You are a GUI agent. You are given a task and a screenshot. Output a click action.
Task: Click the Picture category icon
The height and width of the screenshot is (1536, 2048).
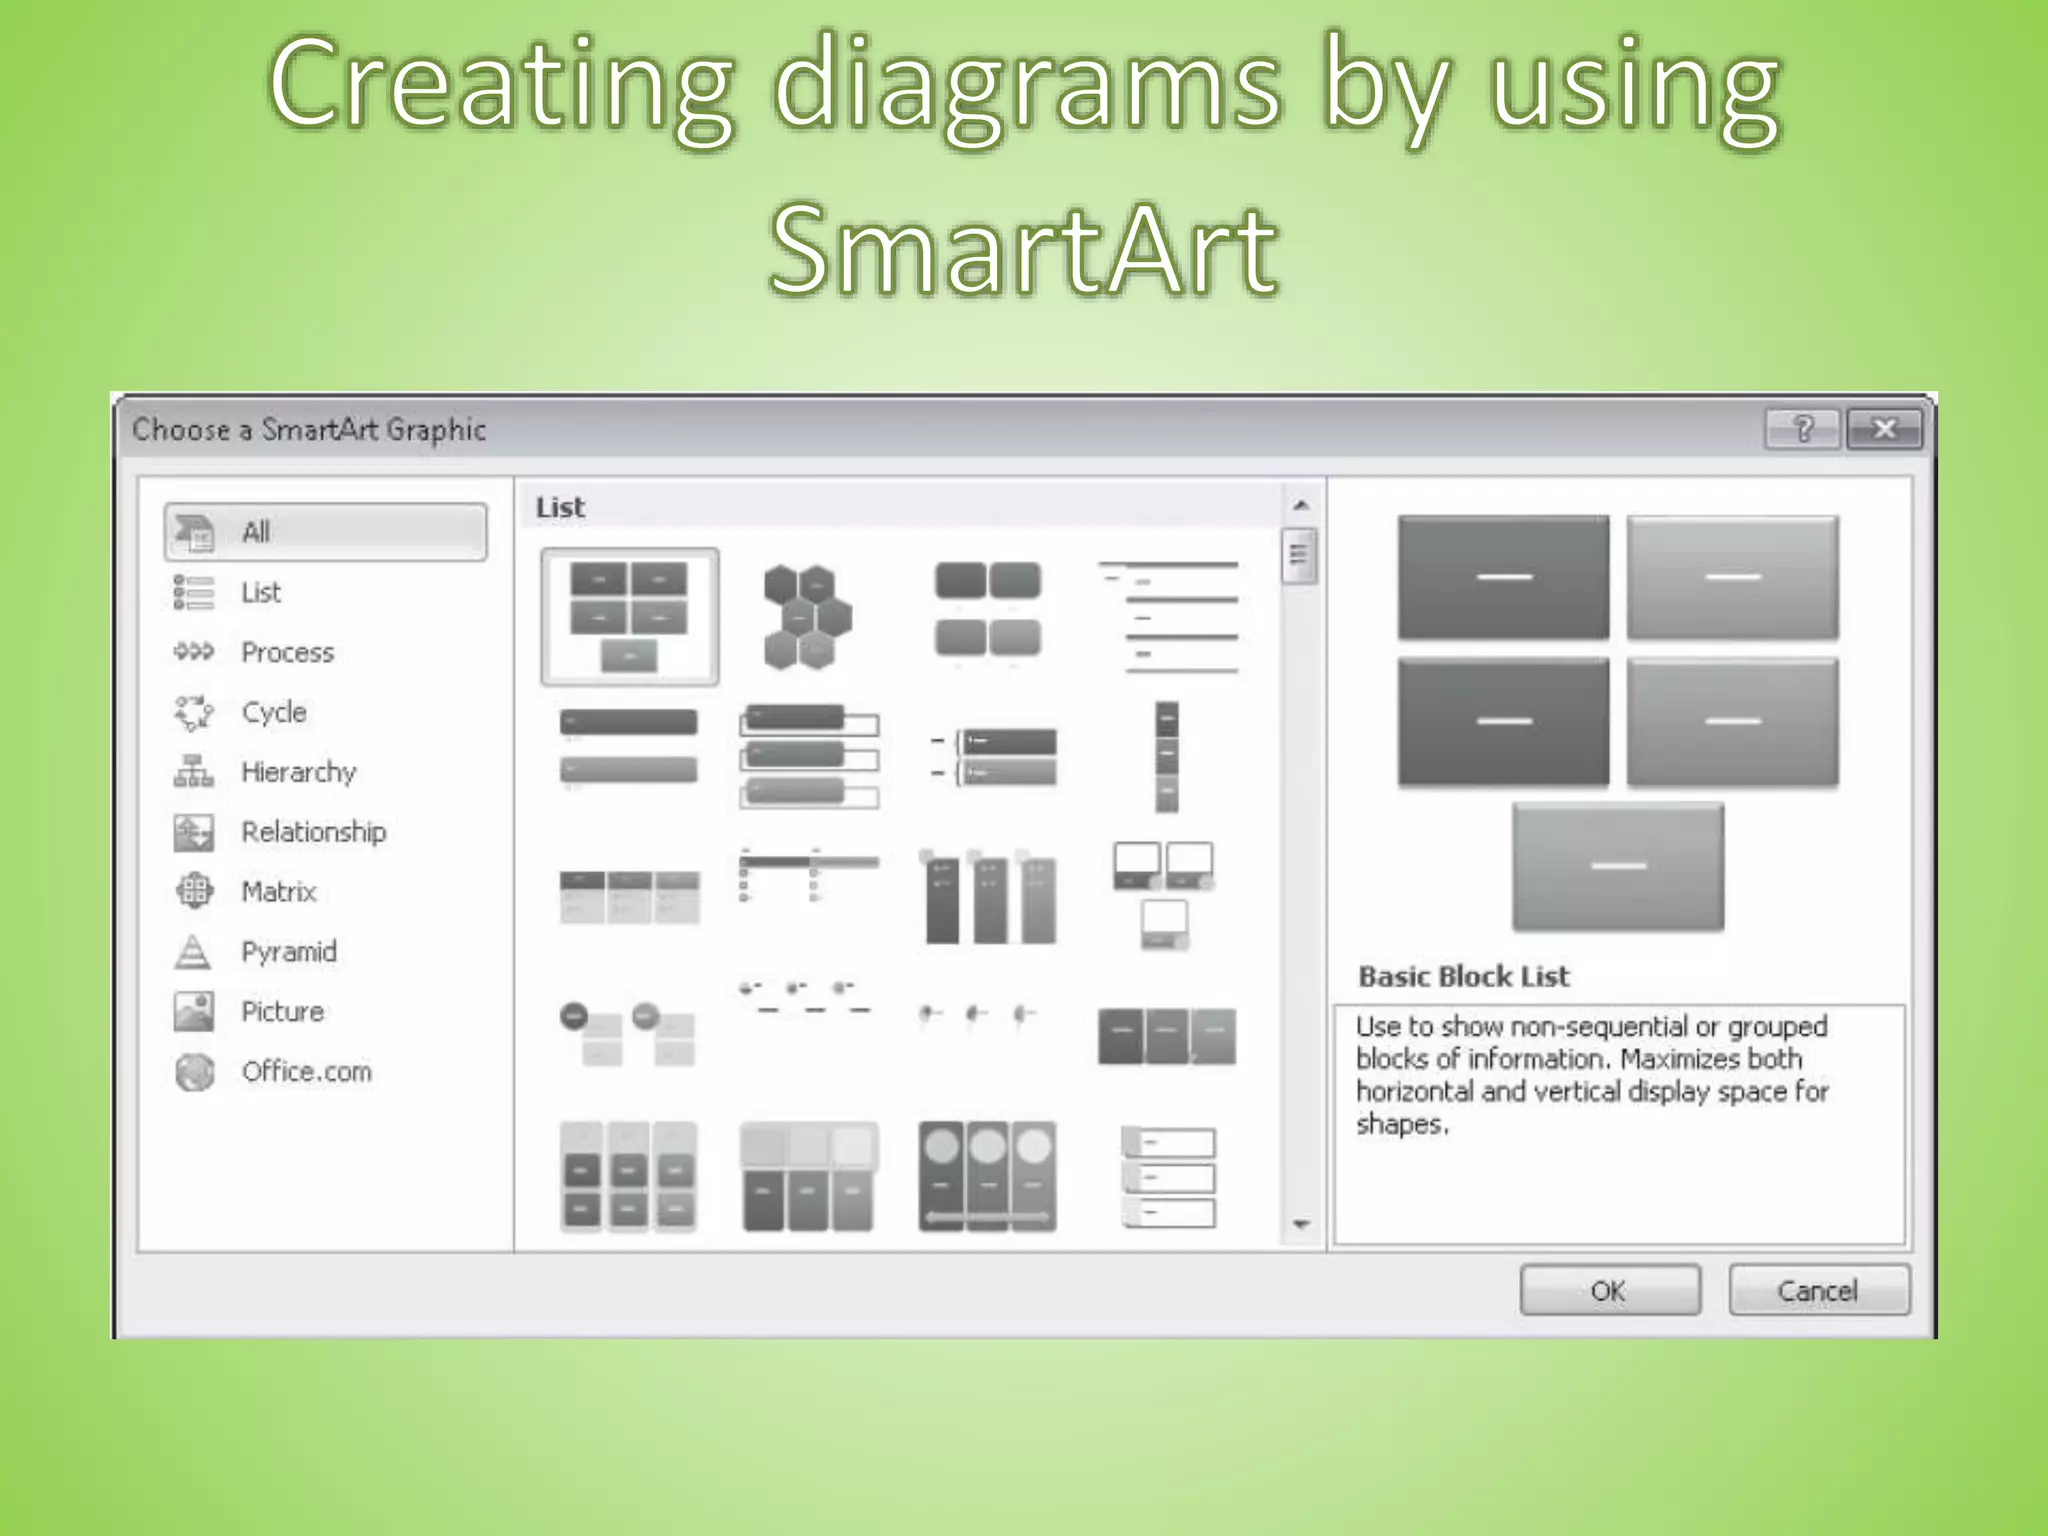pos(193,1011)
